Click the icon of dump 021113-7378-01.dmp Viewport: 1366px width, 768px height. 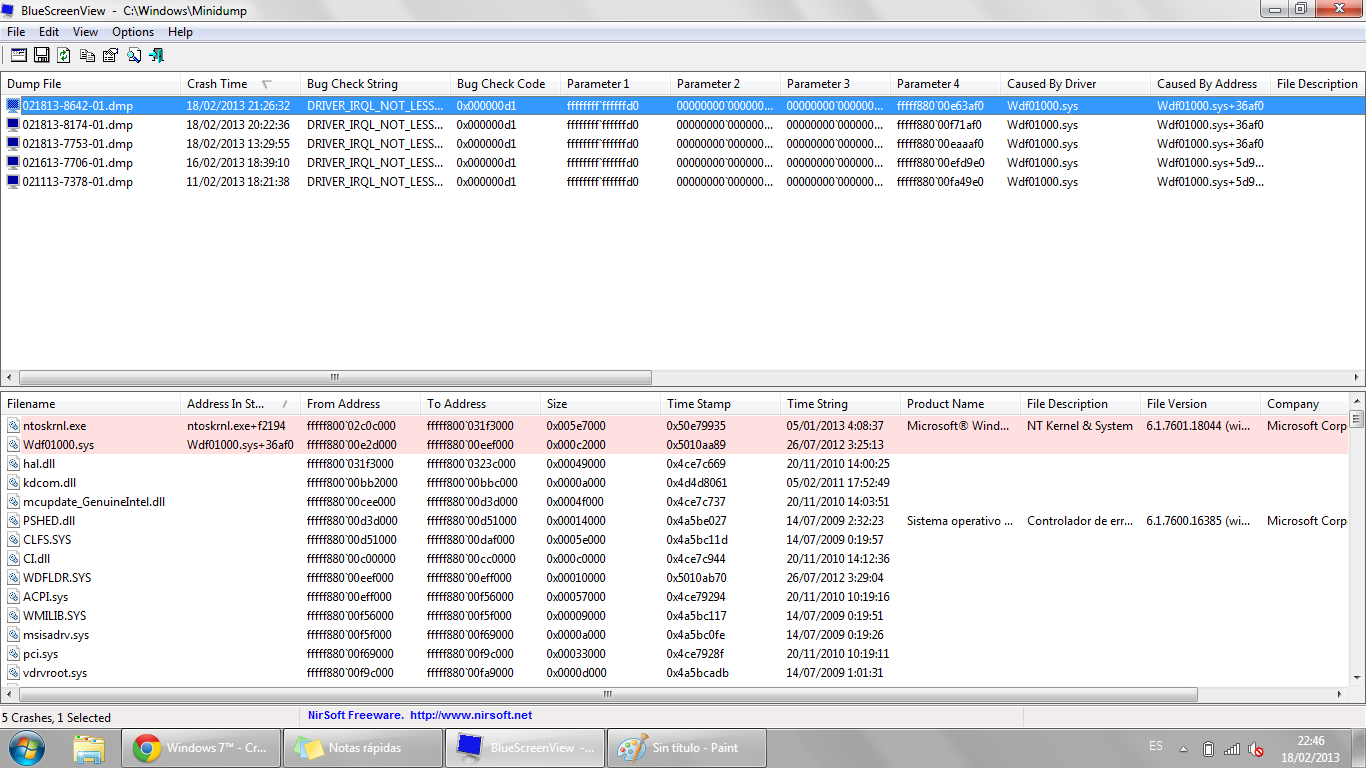(13, 182)
